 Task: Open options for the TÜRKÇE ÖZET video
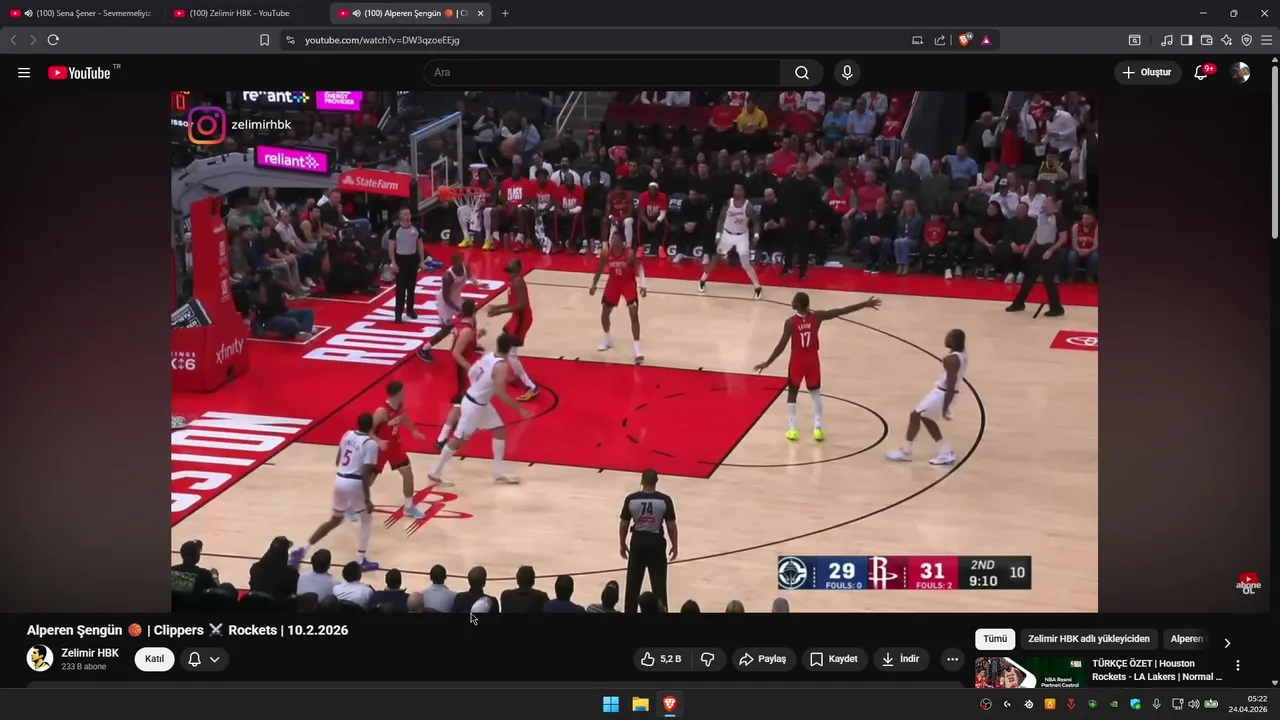(1238, 666)
